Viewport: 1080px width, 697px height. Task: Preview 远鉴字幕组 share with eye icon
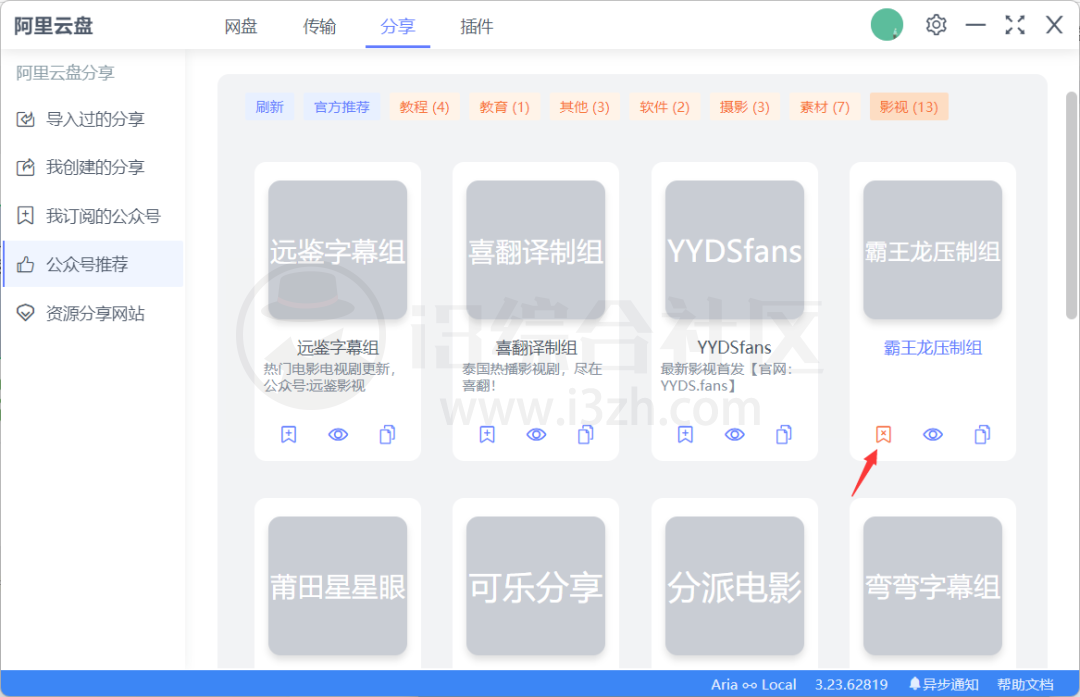pos(338,435)
